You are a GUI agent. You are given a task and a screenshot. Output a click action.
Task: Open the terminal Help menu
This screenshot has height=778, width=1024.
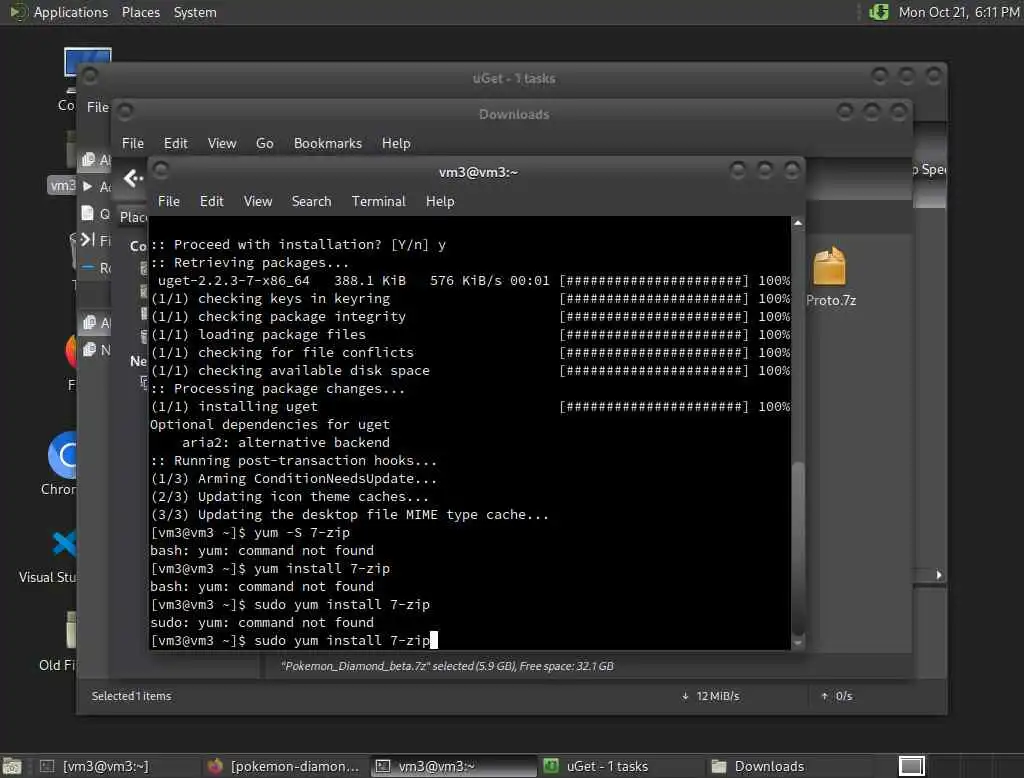coord(440,201)
